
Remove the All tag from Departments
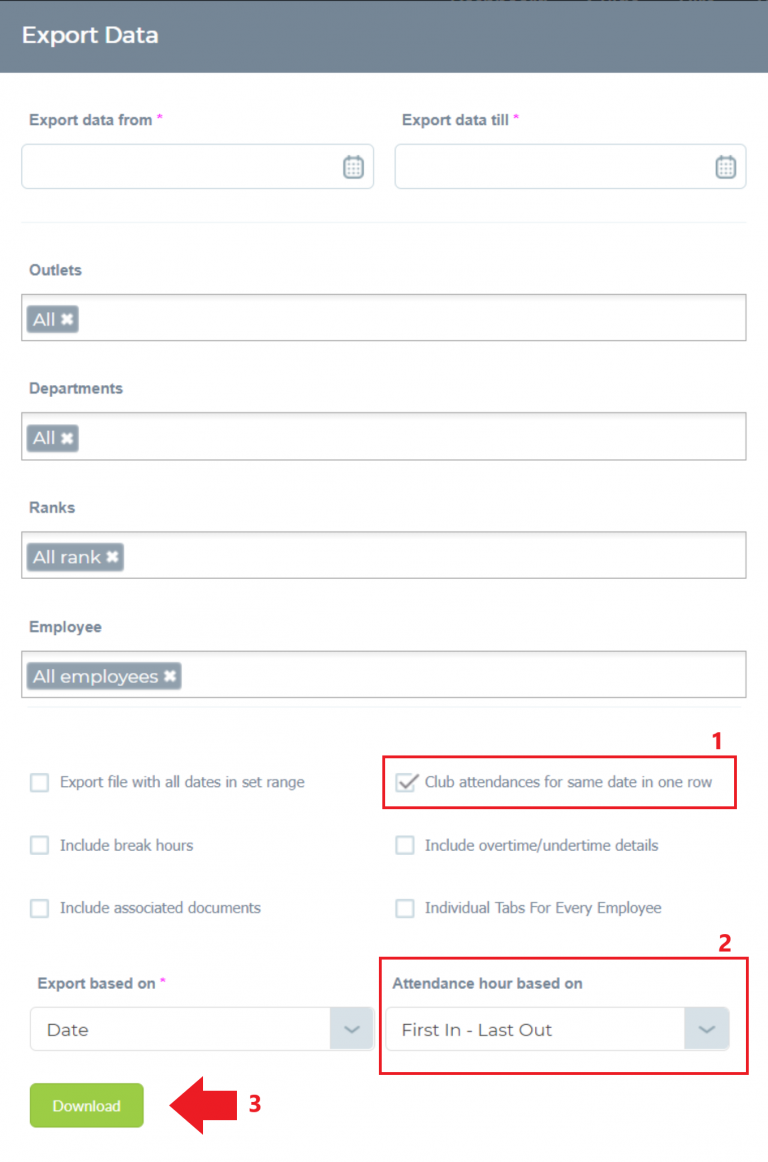pos(67,438)
